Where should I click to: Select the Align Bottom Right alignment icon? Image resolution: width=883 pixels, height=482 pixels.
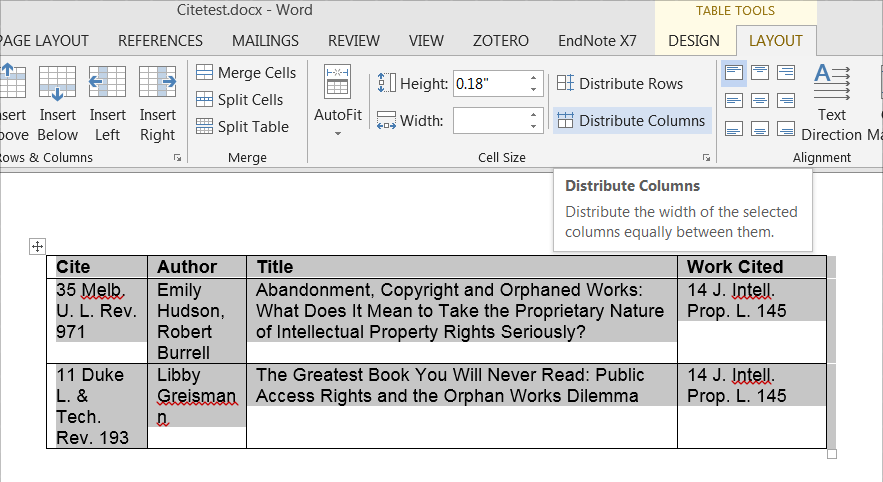coord(786,127)
